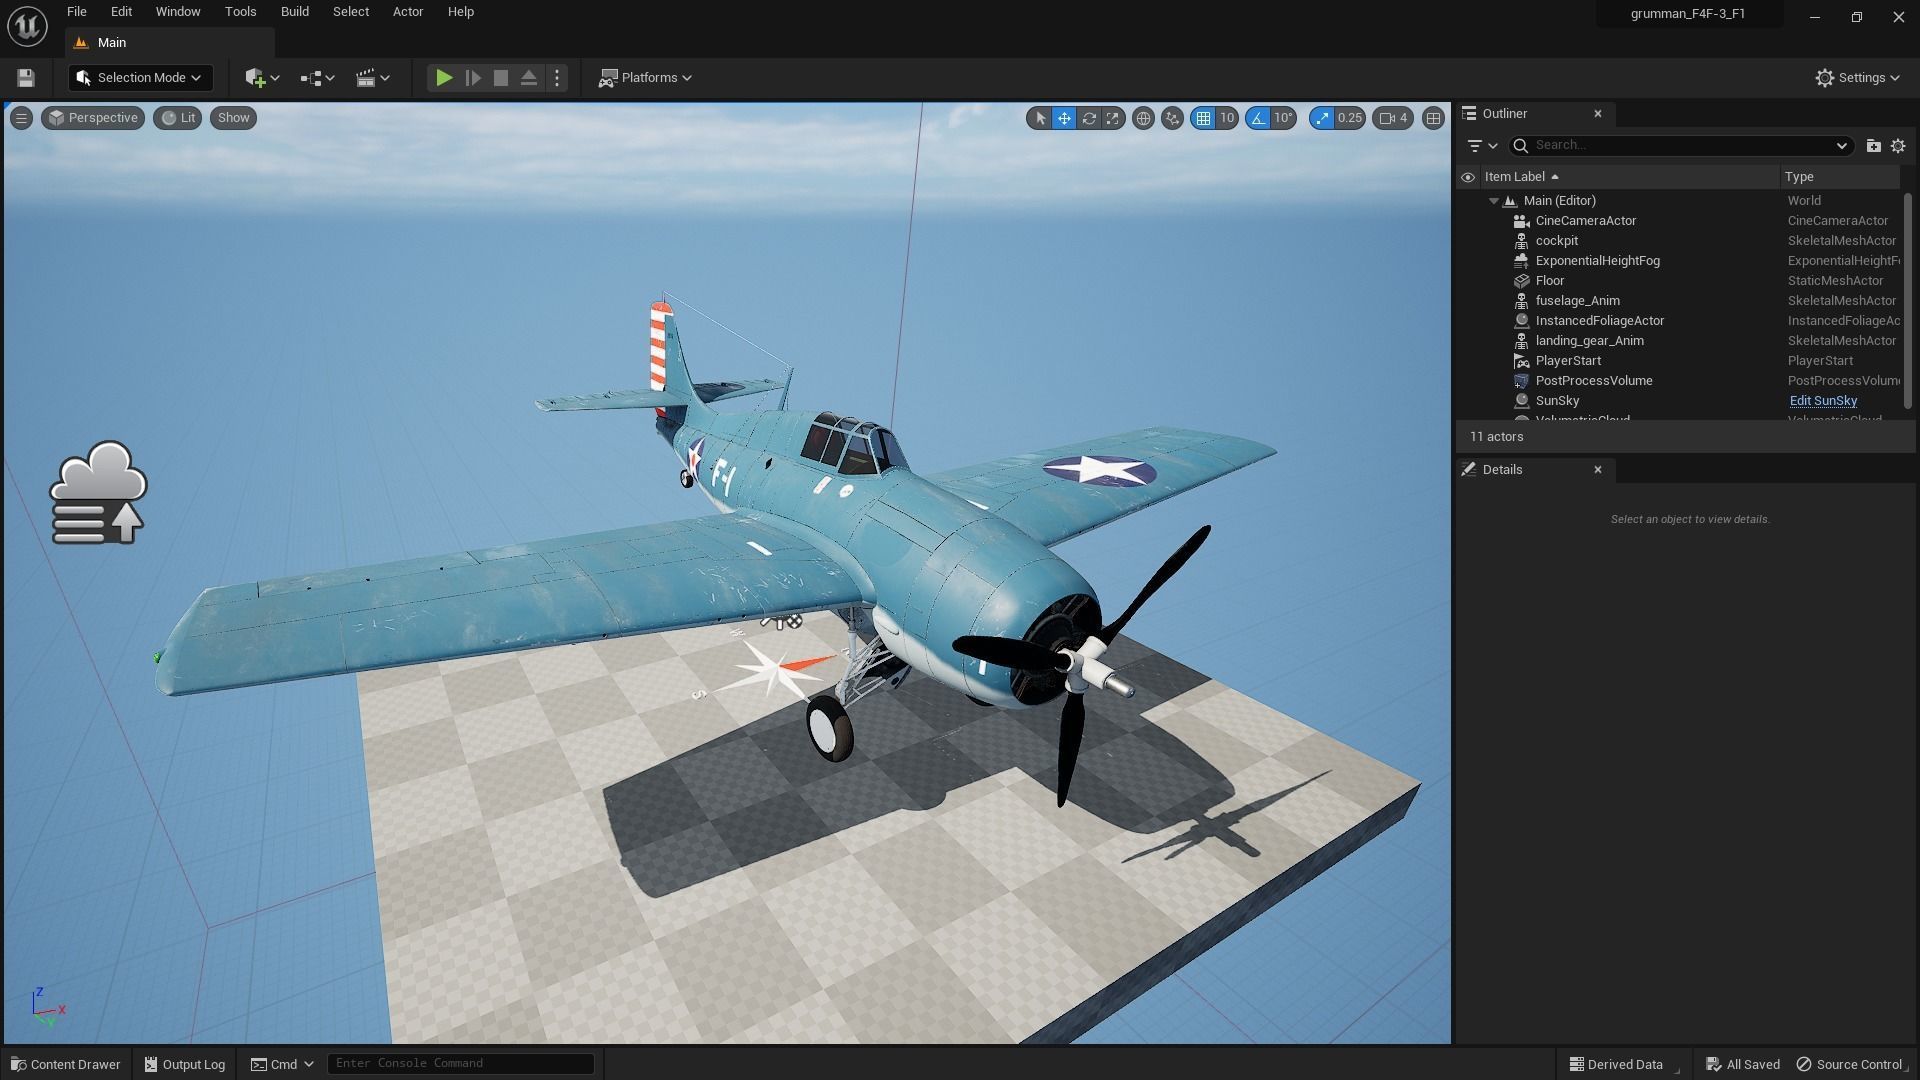Click the world coordinate system globe icon

pos(1143,118)
